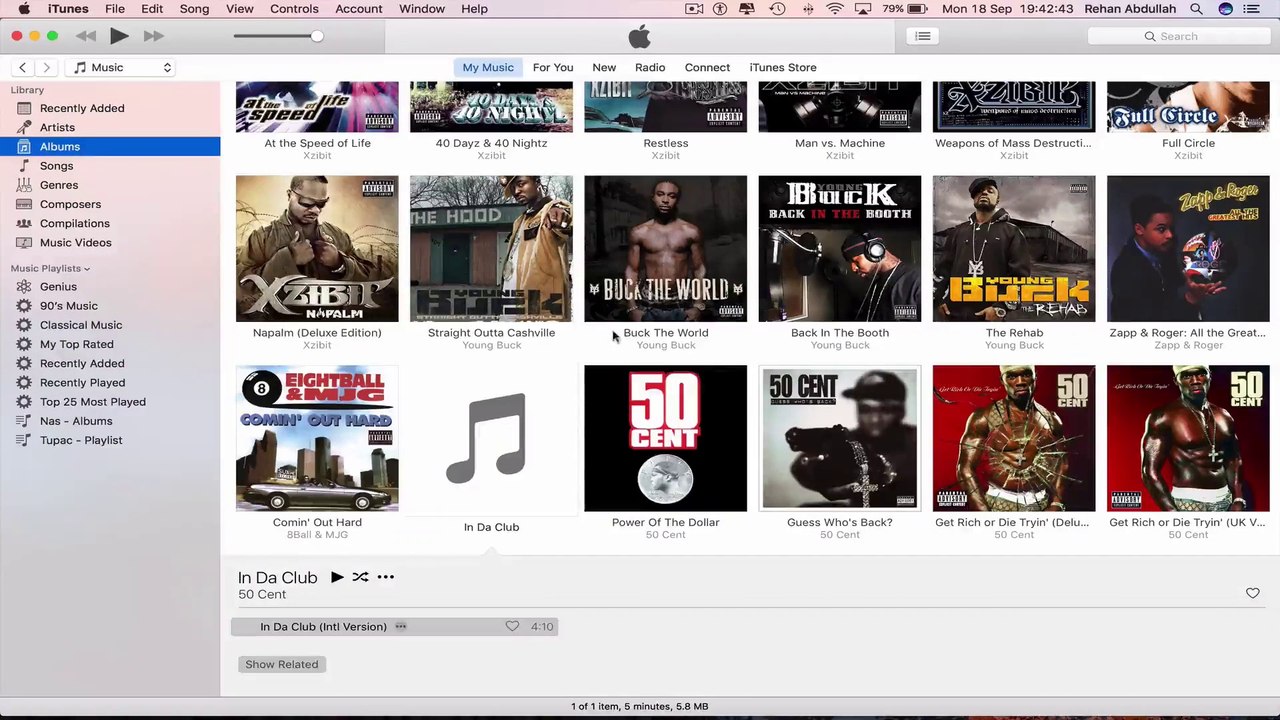Love the In Da Club (Intl Version) track
This screenshot has height=720, width=1280.
[x=512, y=626]
